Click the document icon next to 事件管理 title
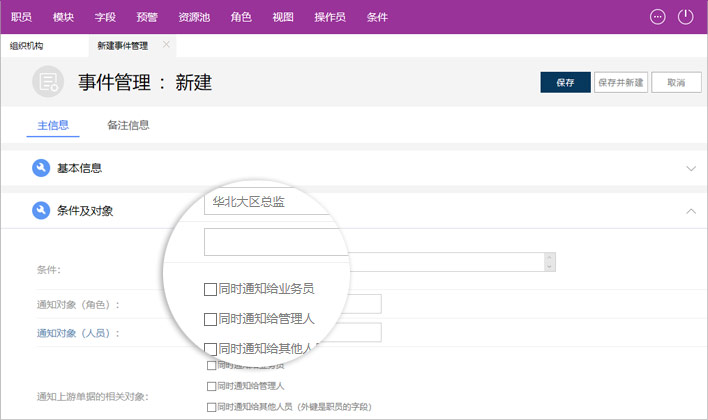Viewport: 708px width, 420px height. pyautogui.click(x=48, y=82)
